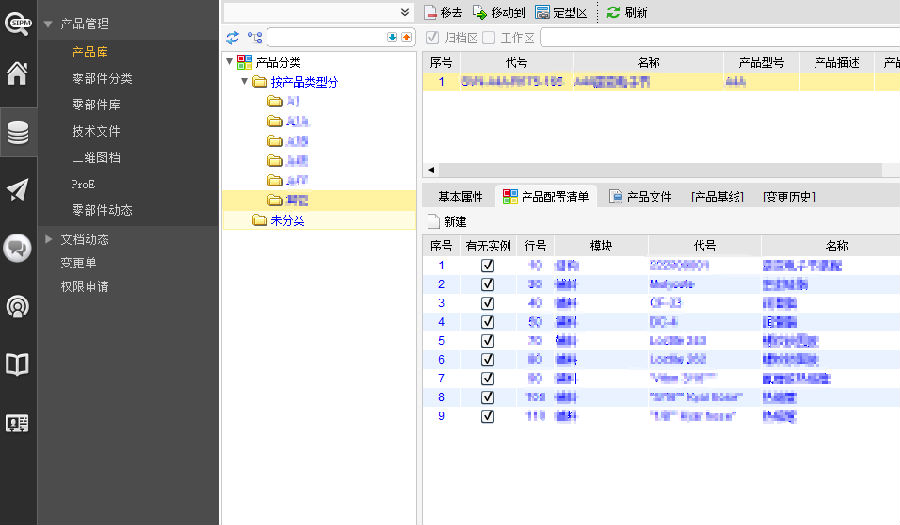
Task: Click the paper plane icon in the sidebar
Action: click(17, 190)
